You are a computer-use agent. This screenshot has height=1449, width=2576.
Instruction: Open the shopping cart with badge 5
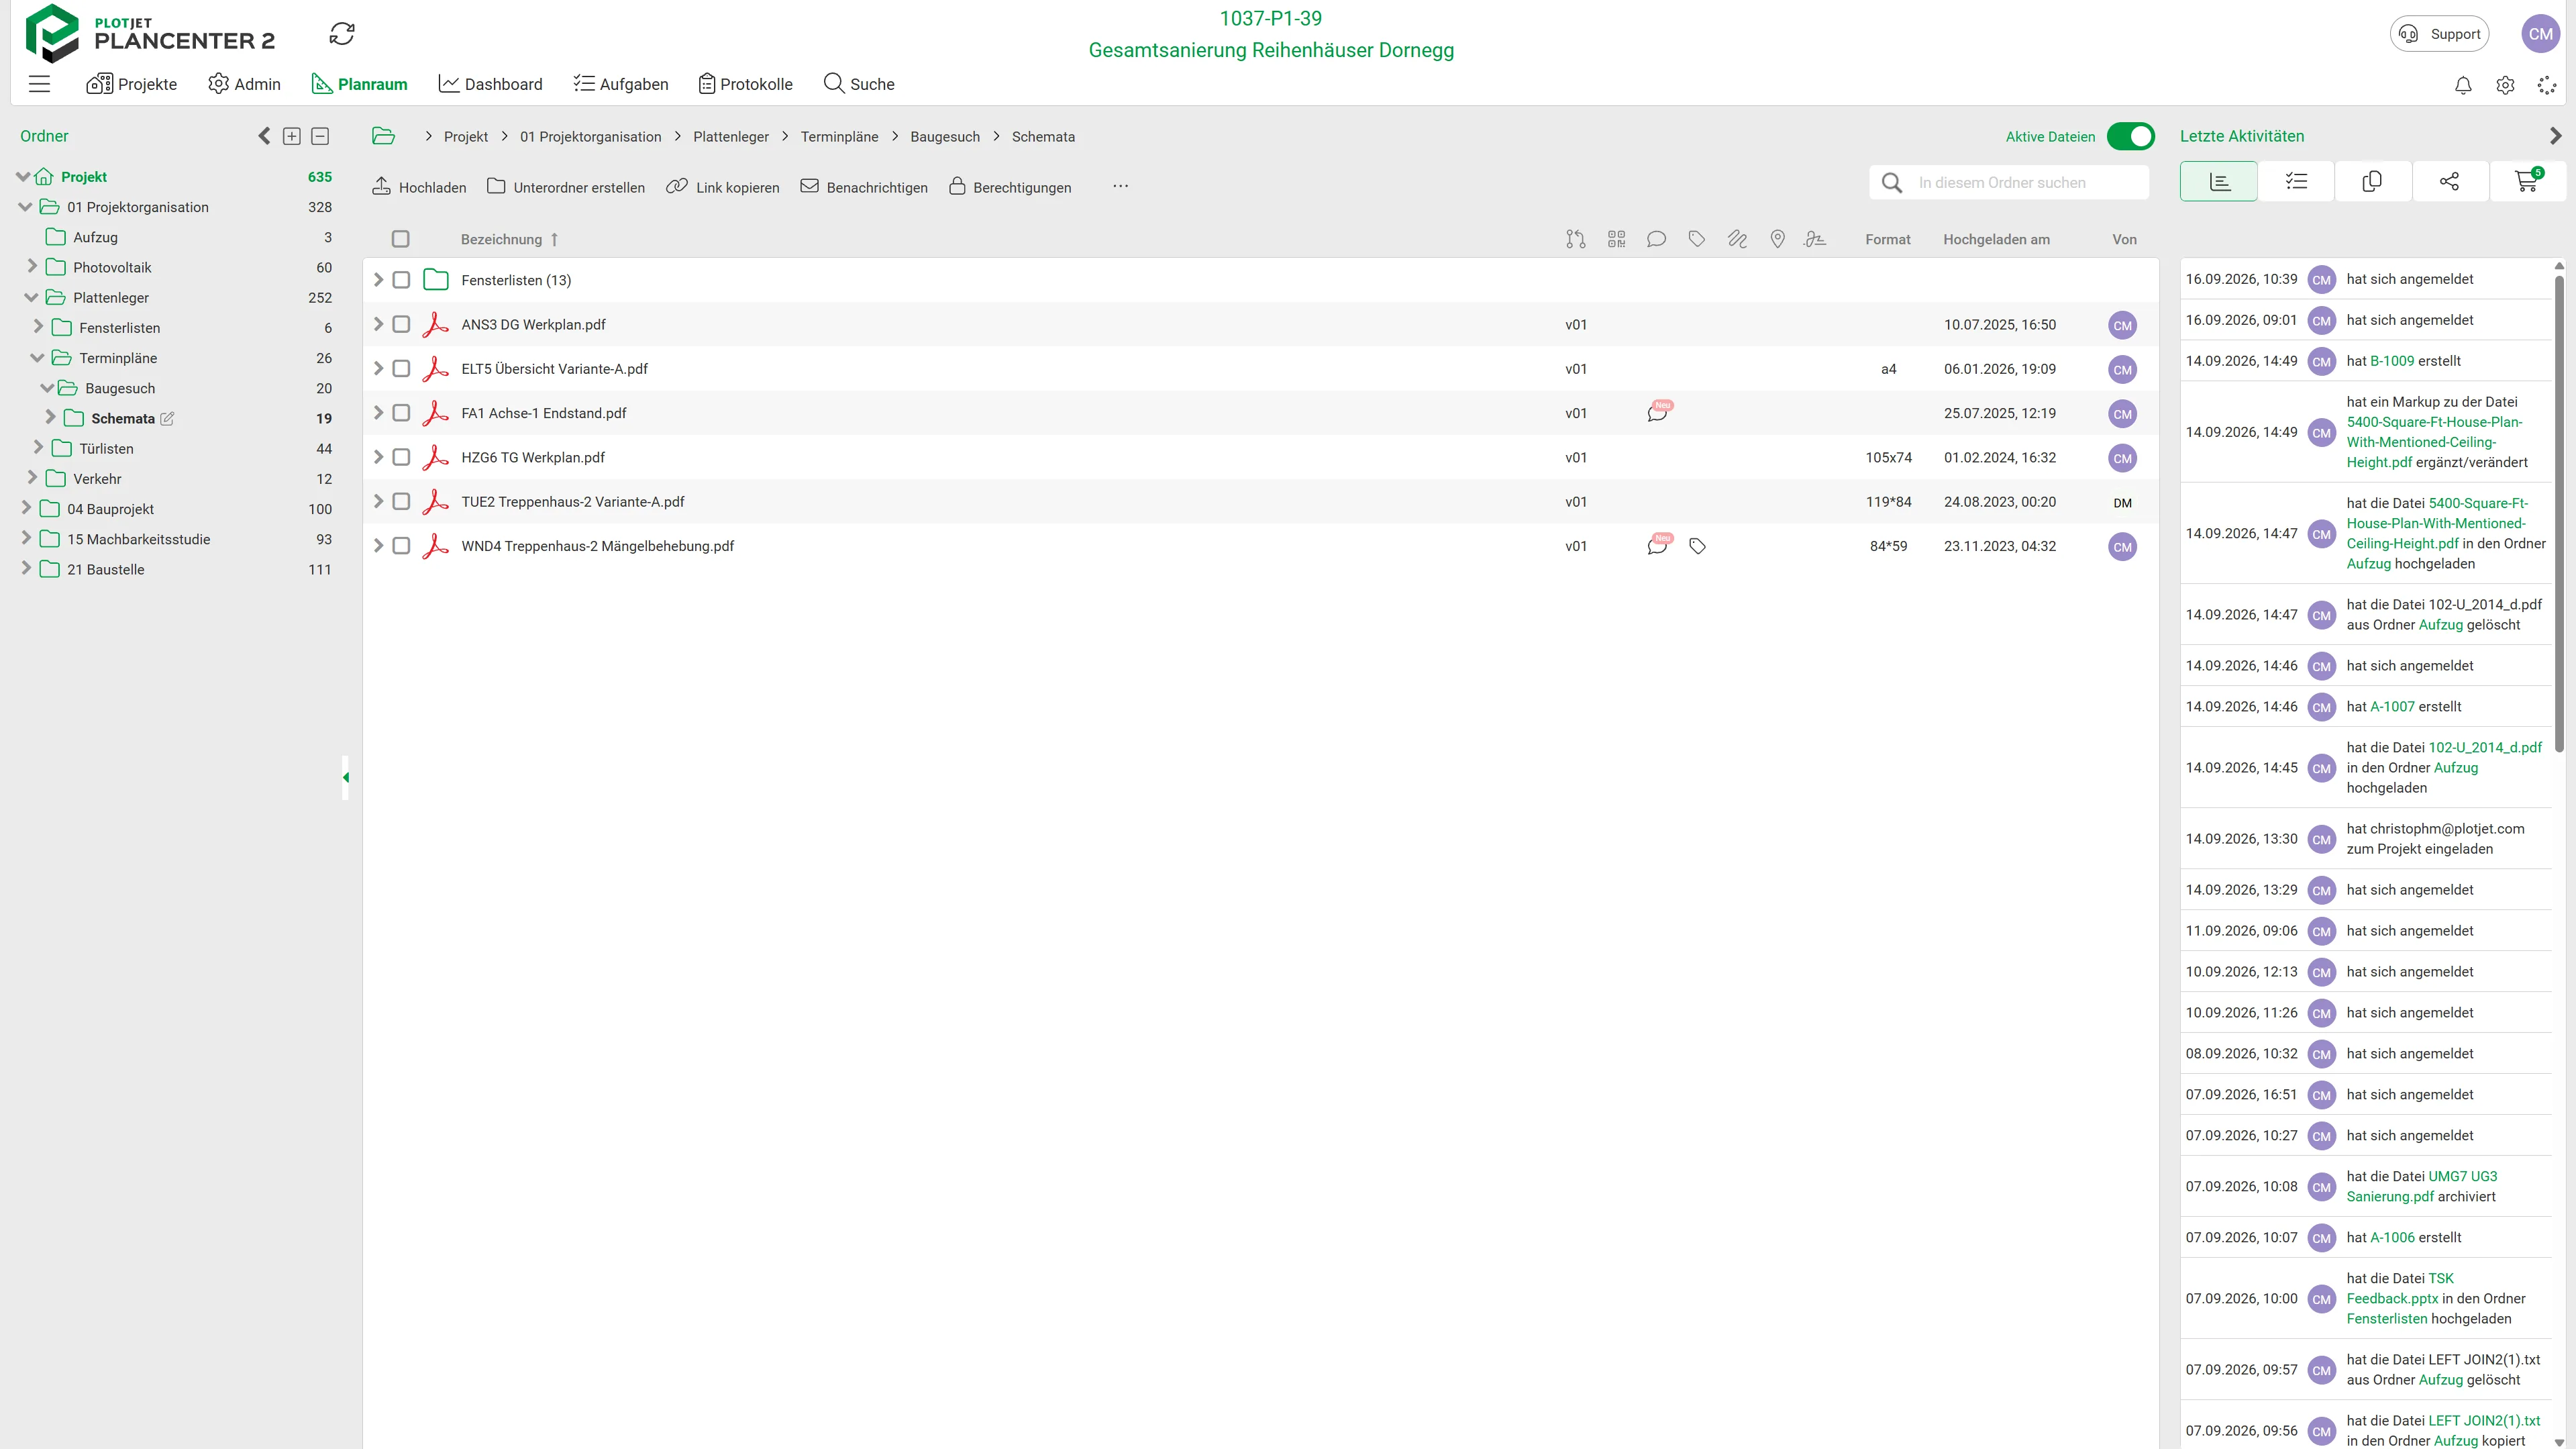point(2527,181)
